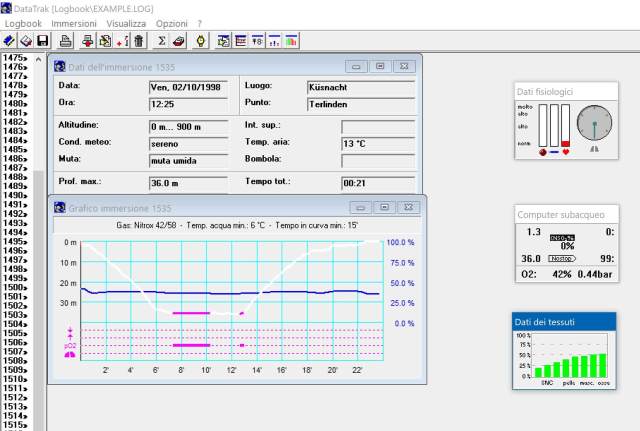Click the trash can delete icon
Image resolution: width=640 pixels, height=431 pixels.
tap(138, 41)
